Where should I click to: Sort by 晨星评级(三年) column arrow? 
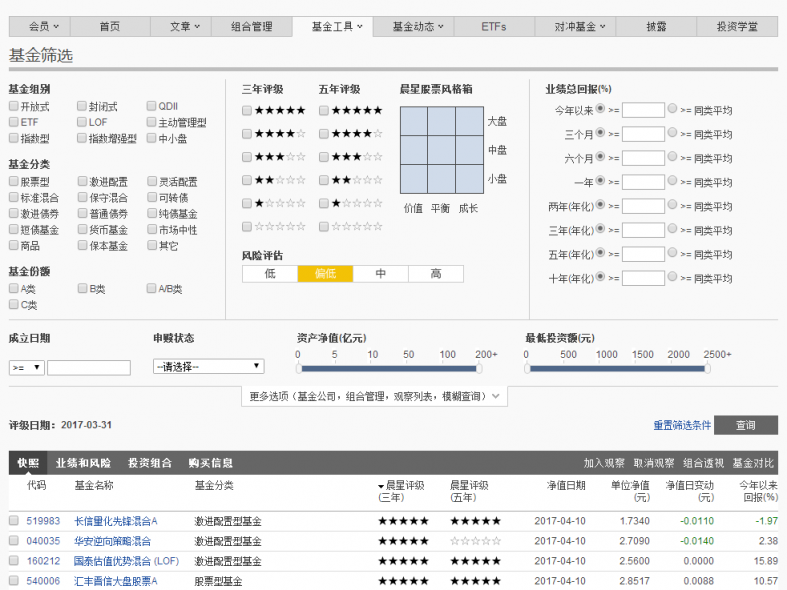click(x=381, y=486)
